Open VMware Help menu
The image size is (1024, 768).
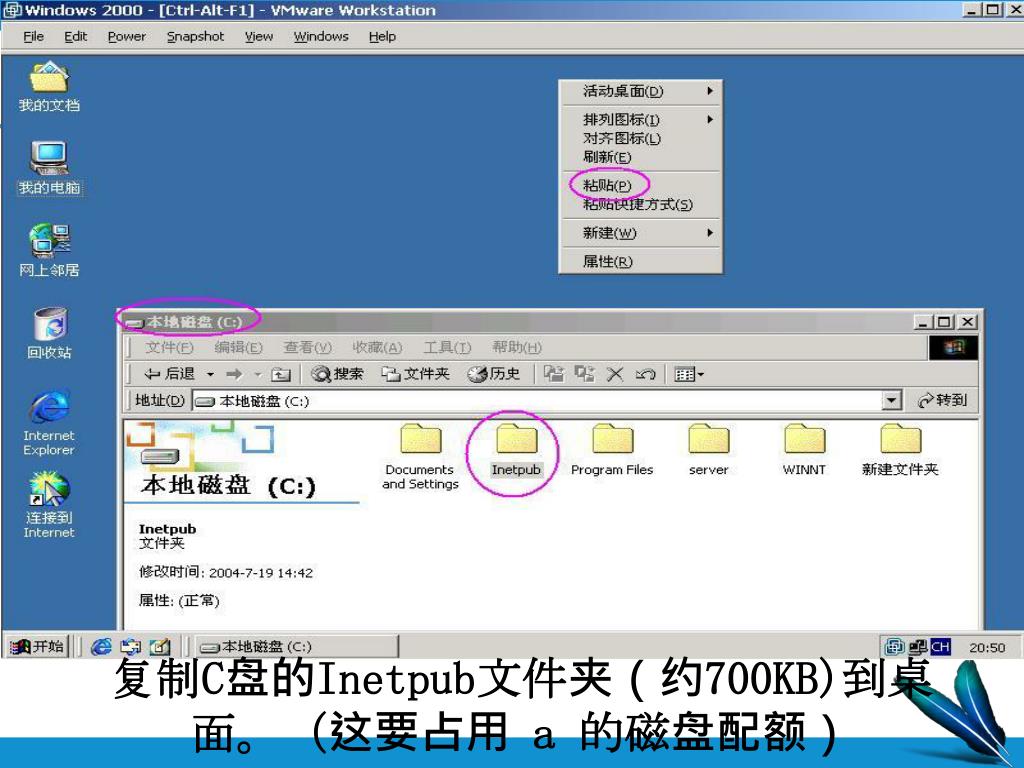pos(382,37)
